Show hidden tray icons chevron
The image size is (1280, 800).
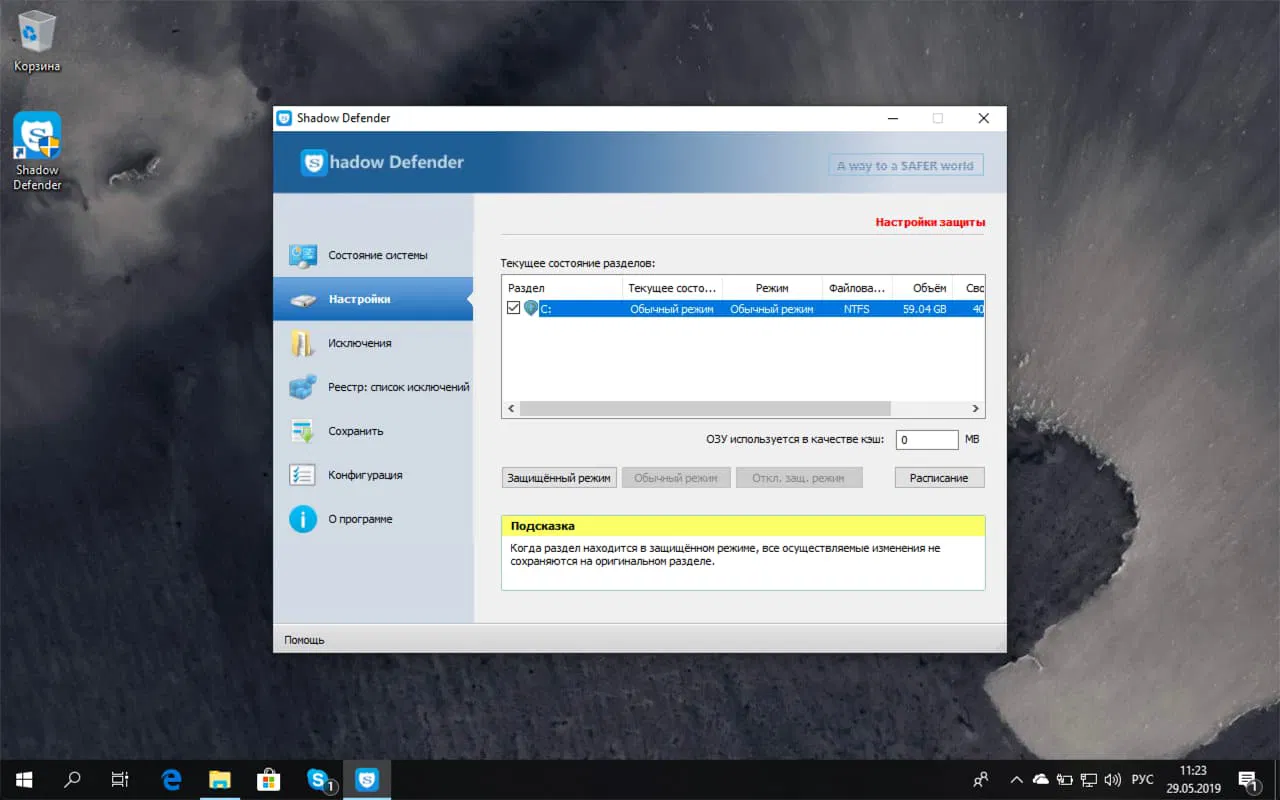[1017, 779]
